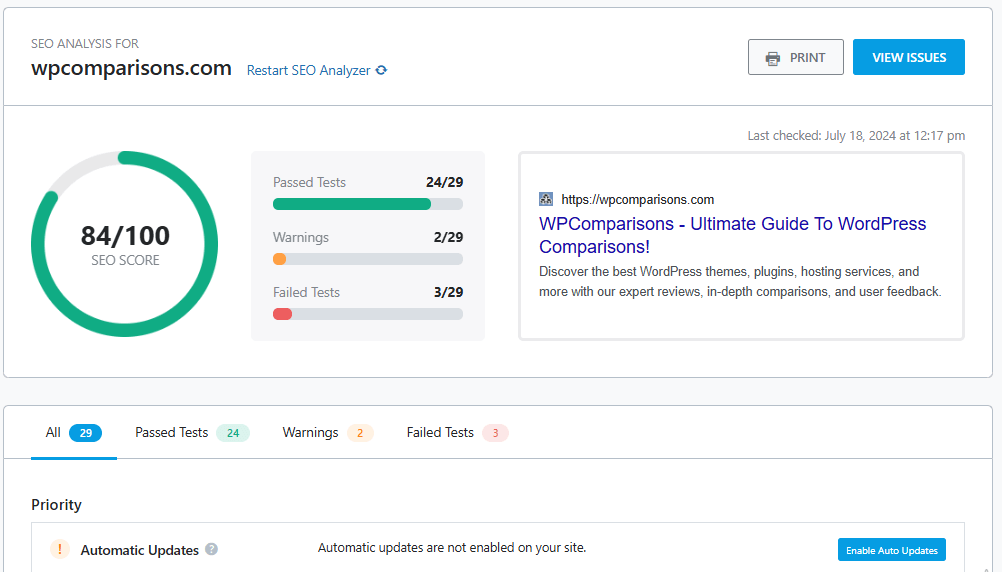The image size is (1002, 572).
Task: Click the Restart SEO Analyzer link
Action: (309, 71)
